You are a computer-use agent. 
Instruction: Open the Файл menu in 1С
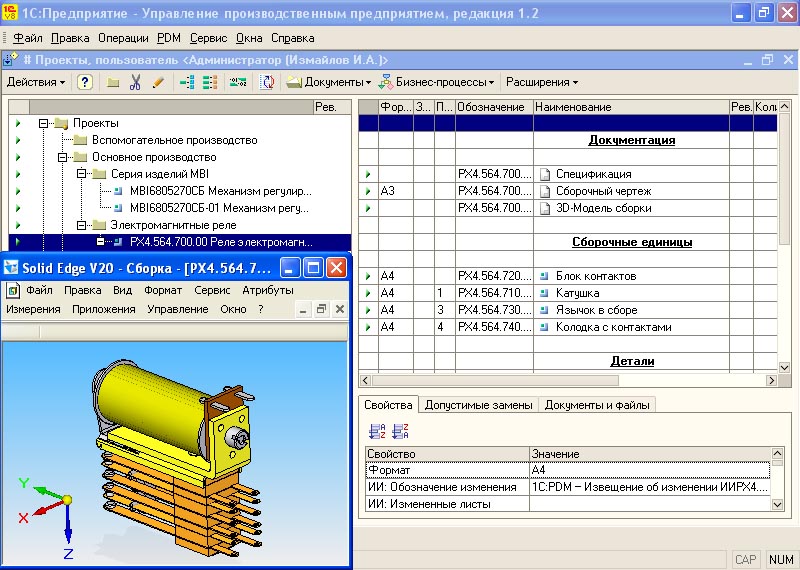coord(28,38)
